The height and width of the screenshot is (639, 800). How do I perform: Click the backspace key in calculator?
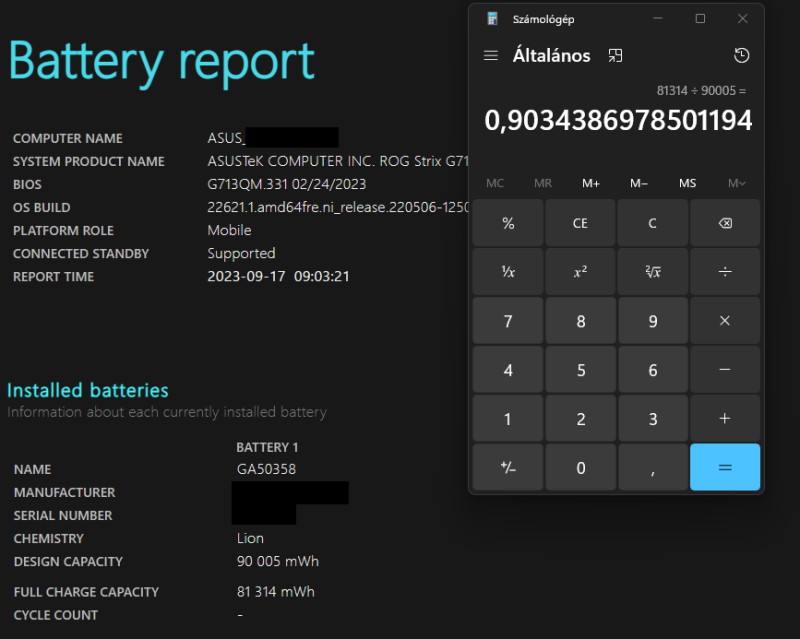click(725, 223)
